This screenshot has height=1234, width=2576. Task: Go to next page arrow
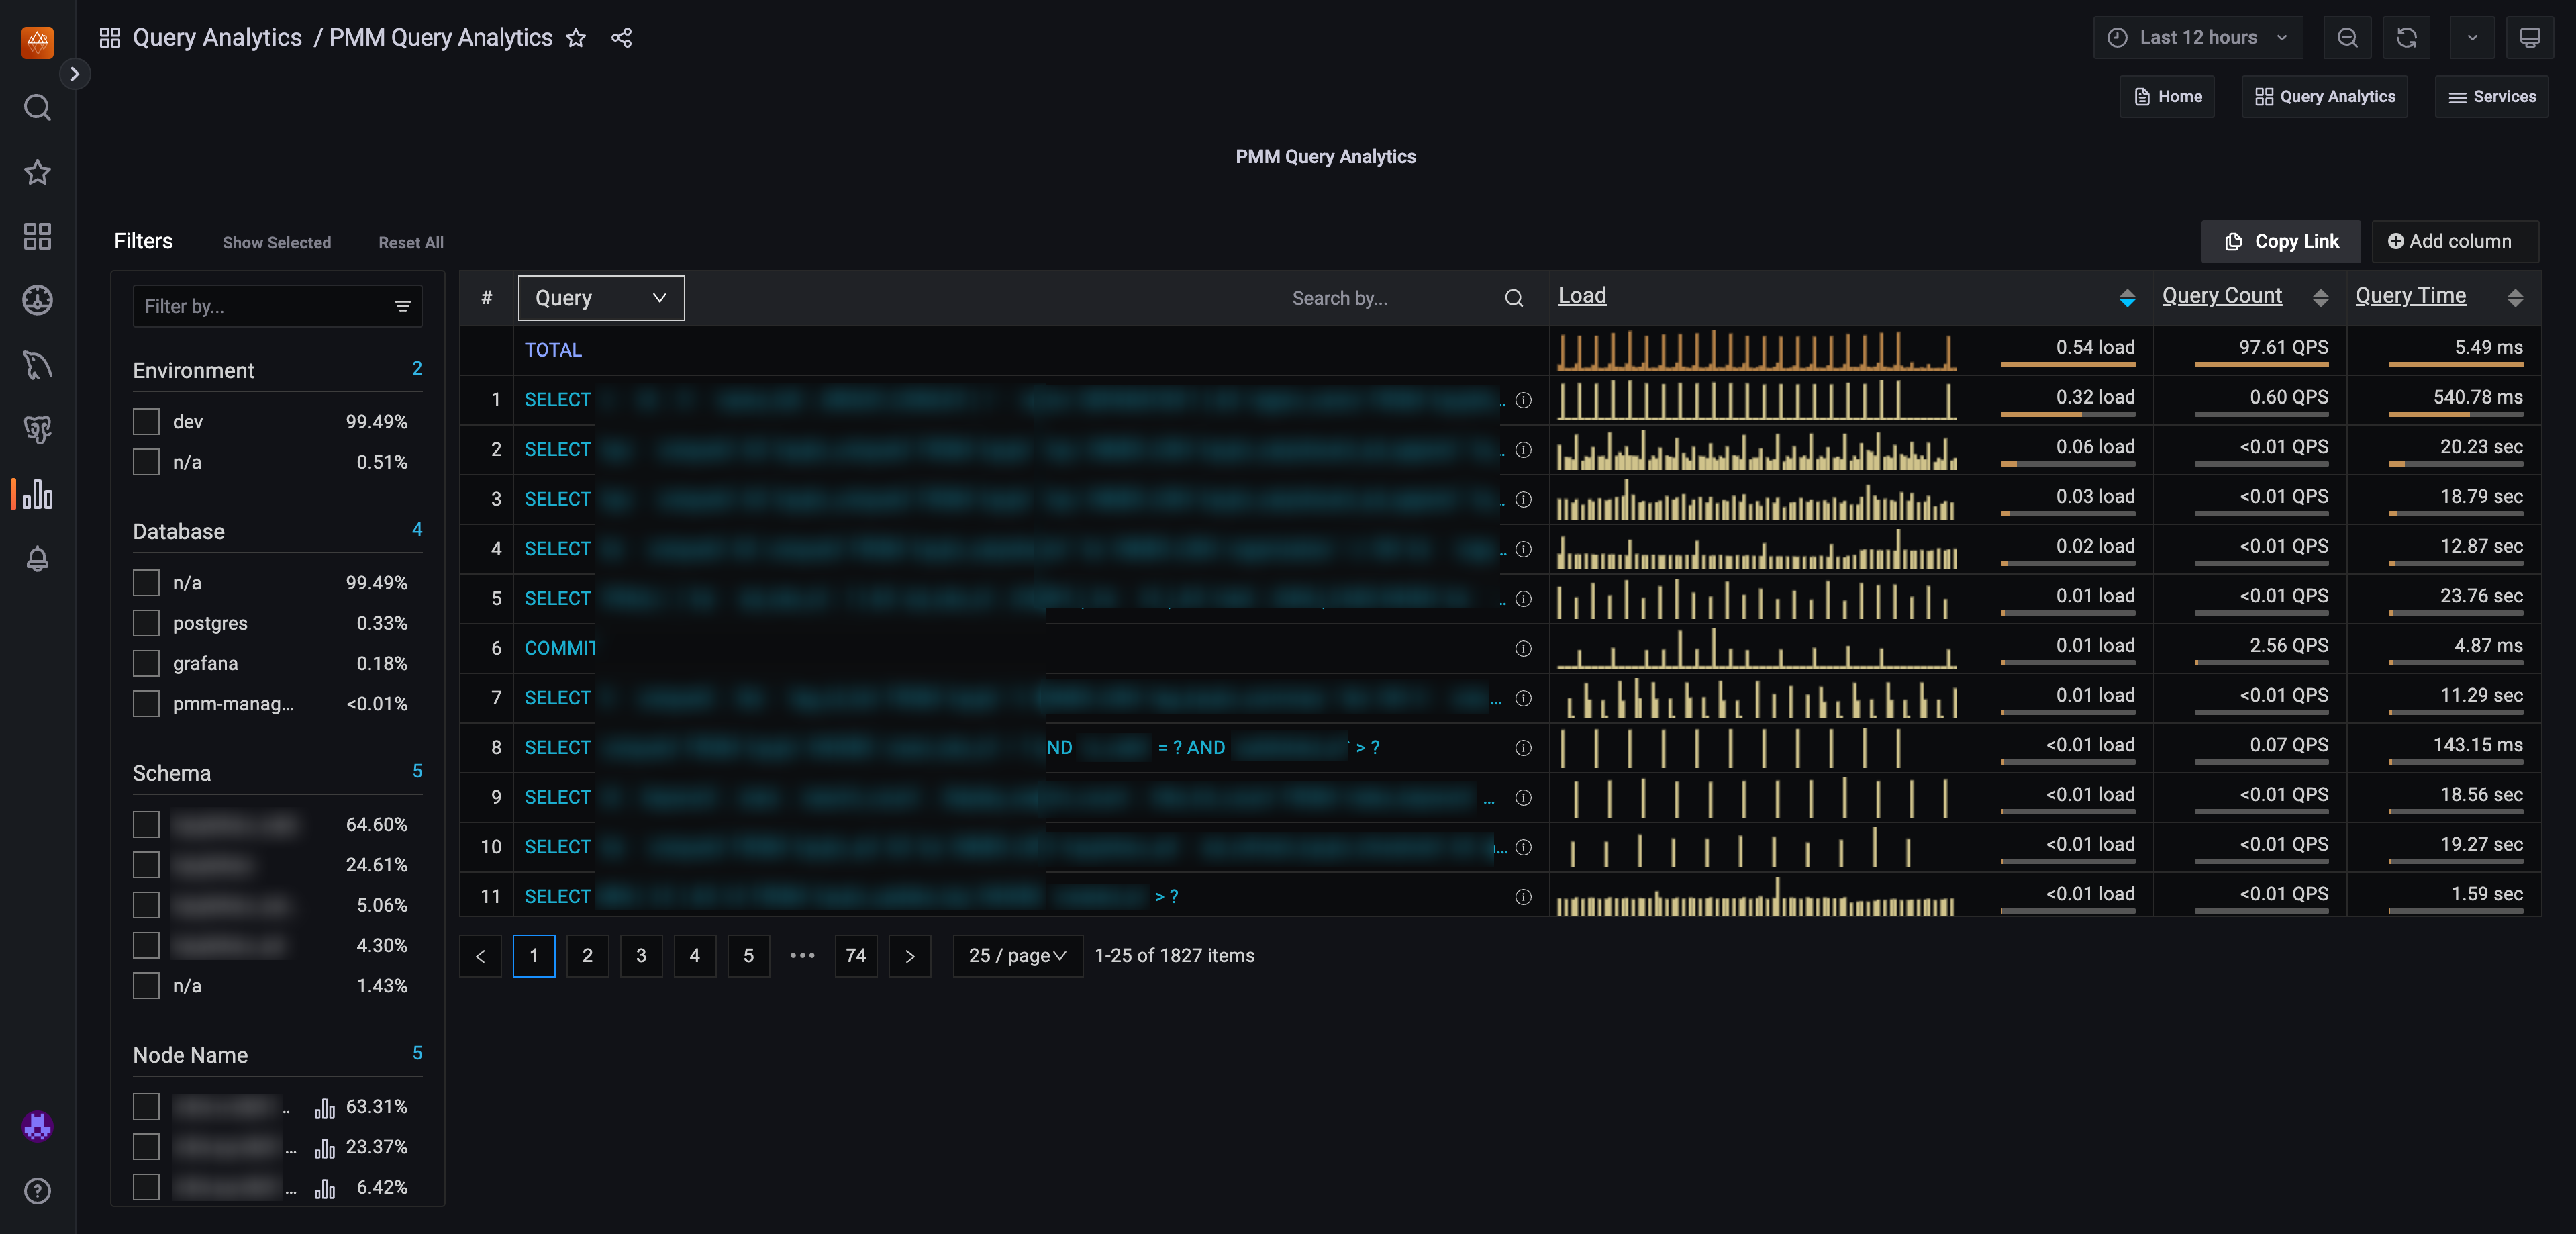point(909,956)
